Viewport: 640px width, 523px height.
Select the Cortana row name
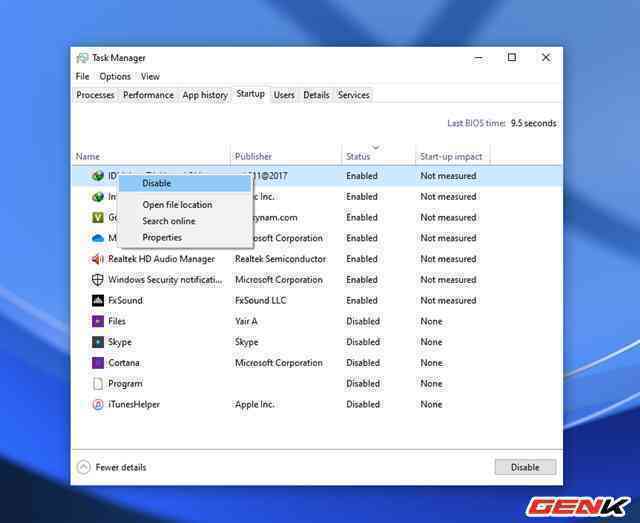[x=124, y=363]
